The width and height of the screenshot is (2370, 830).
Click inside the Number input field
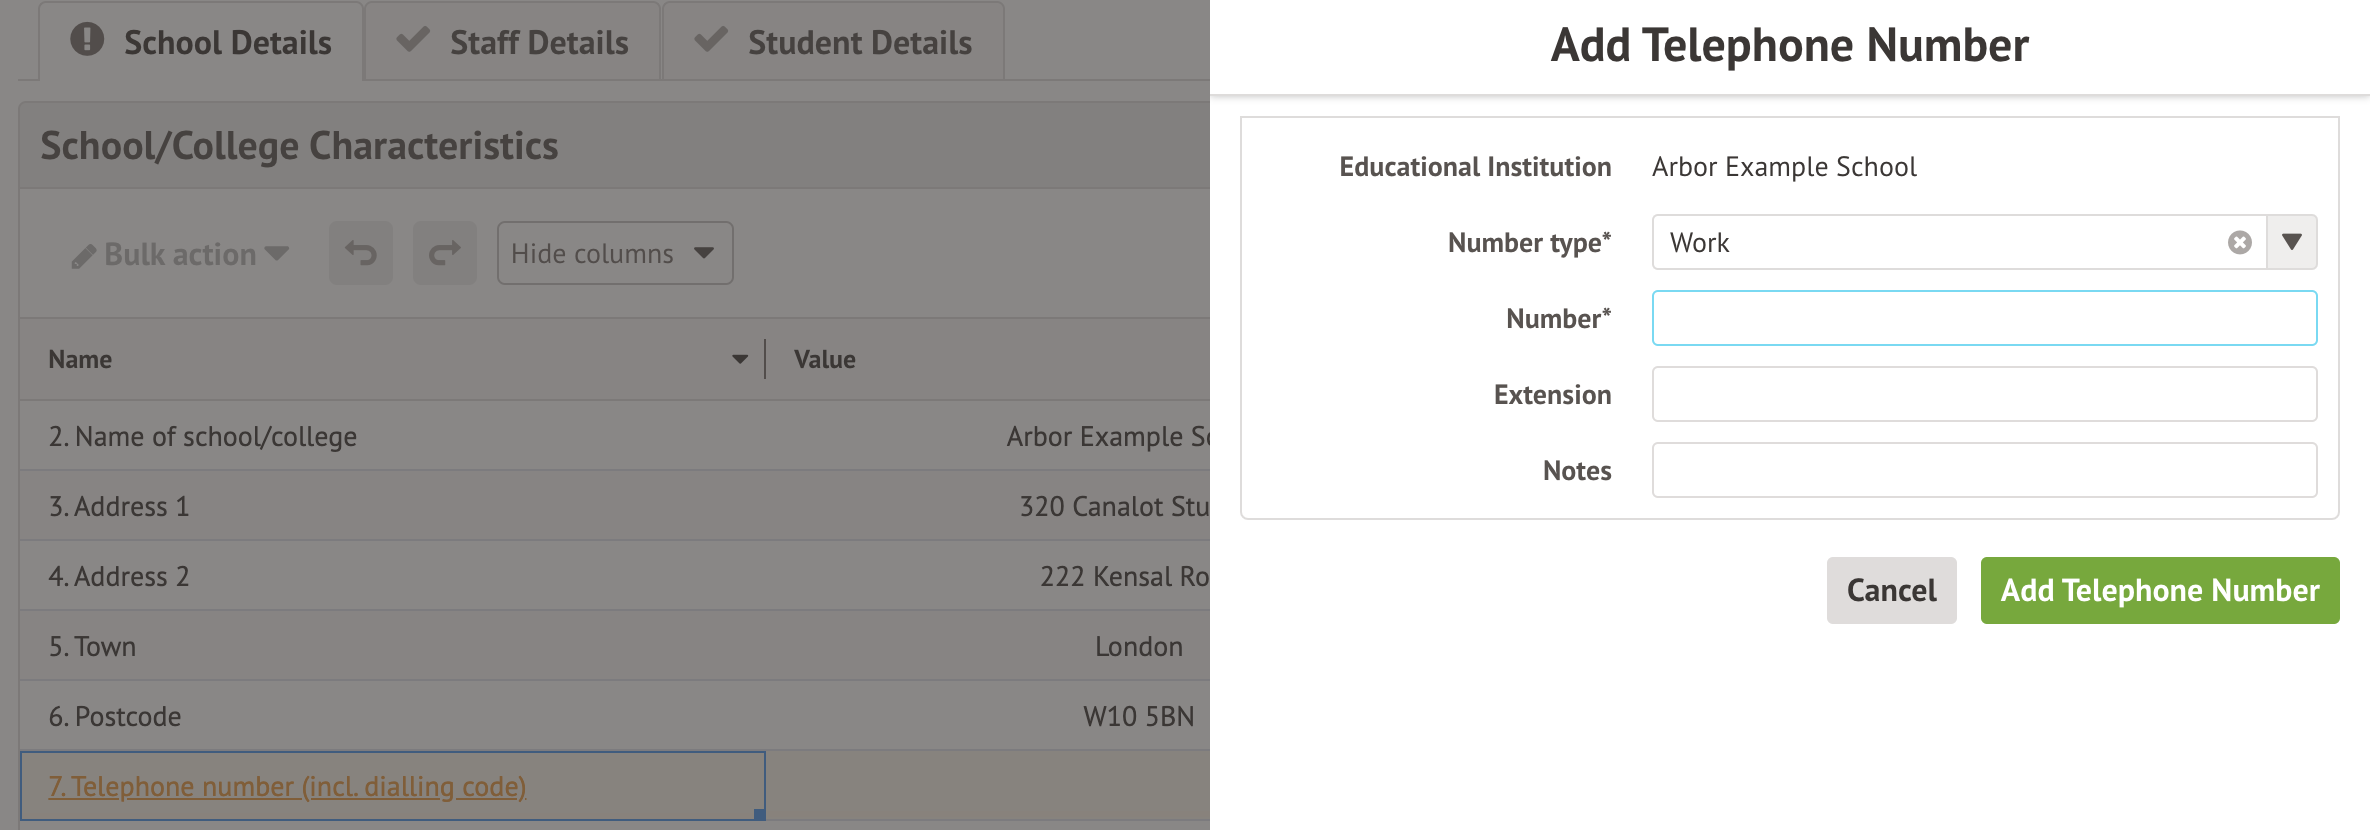(x=1984, y=317)
